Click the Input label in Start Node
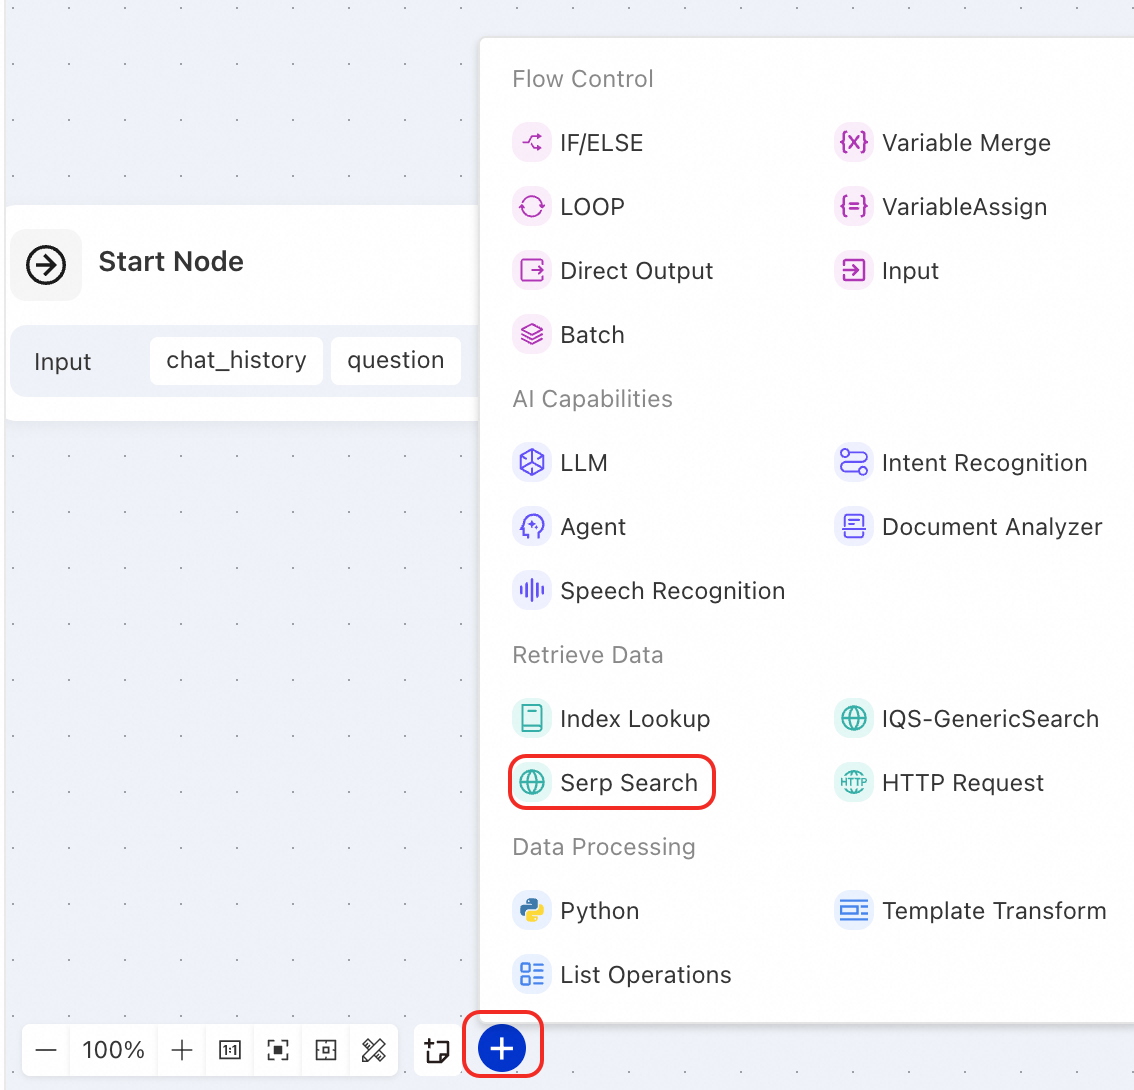 click(63, 362)
